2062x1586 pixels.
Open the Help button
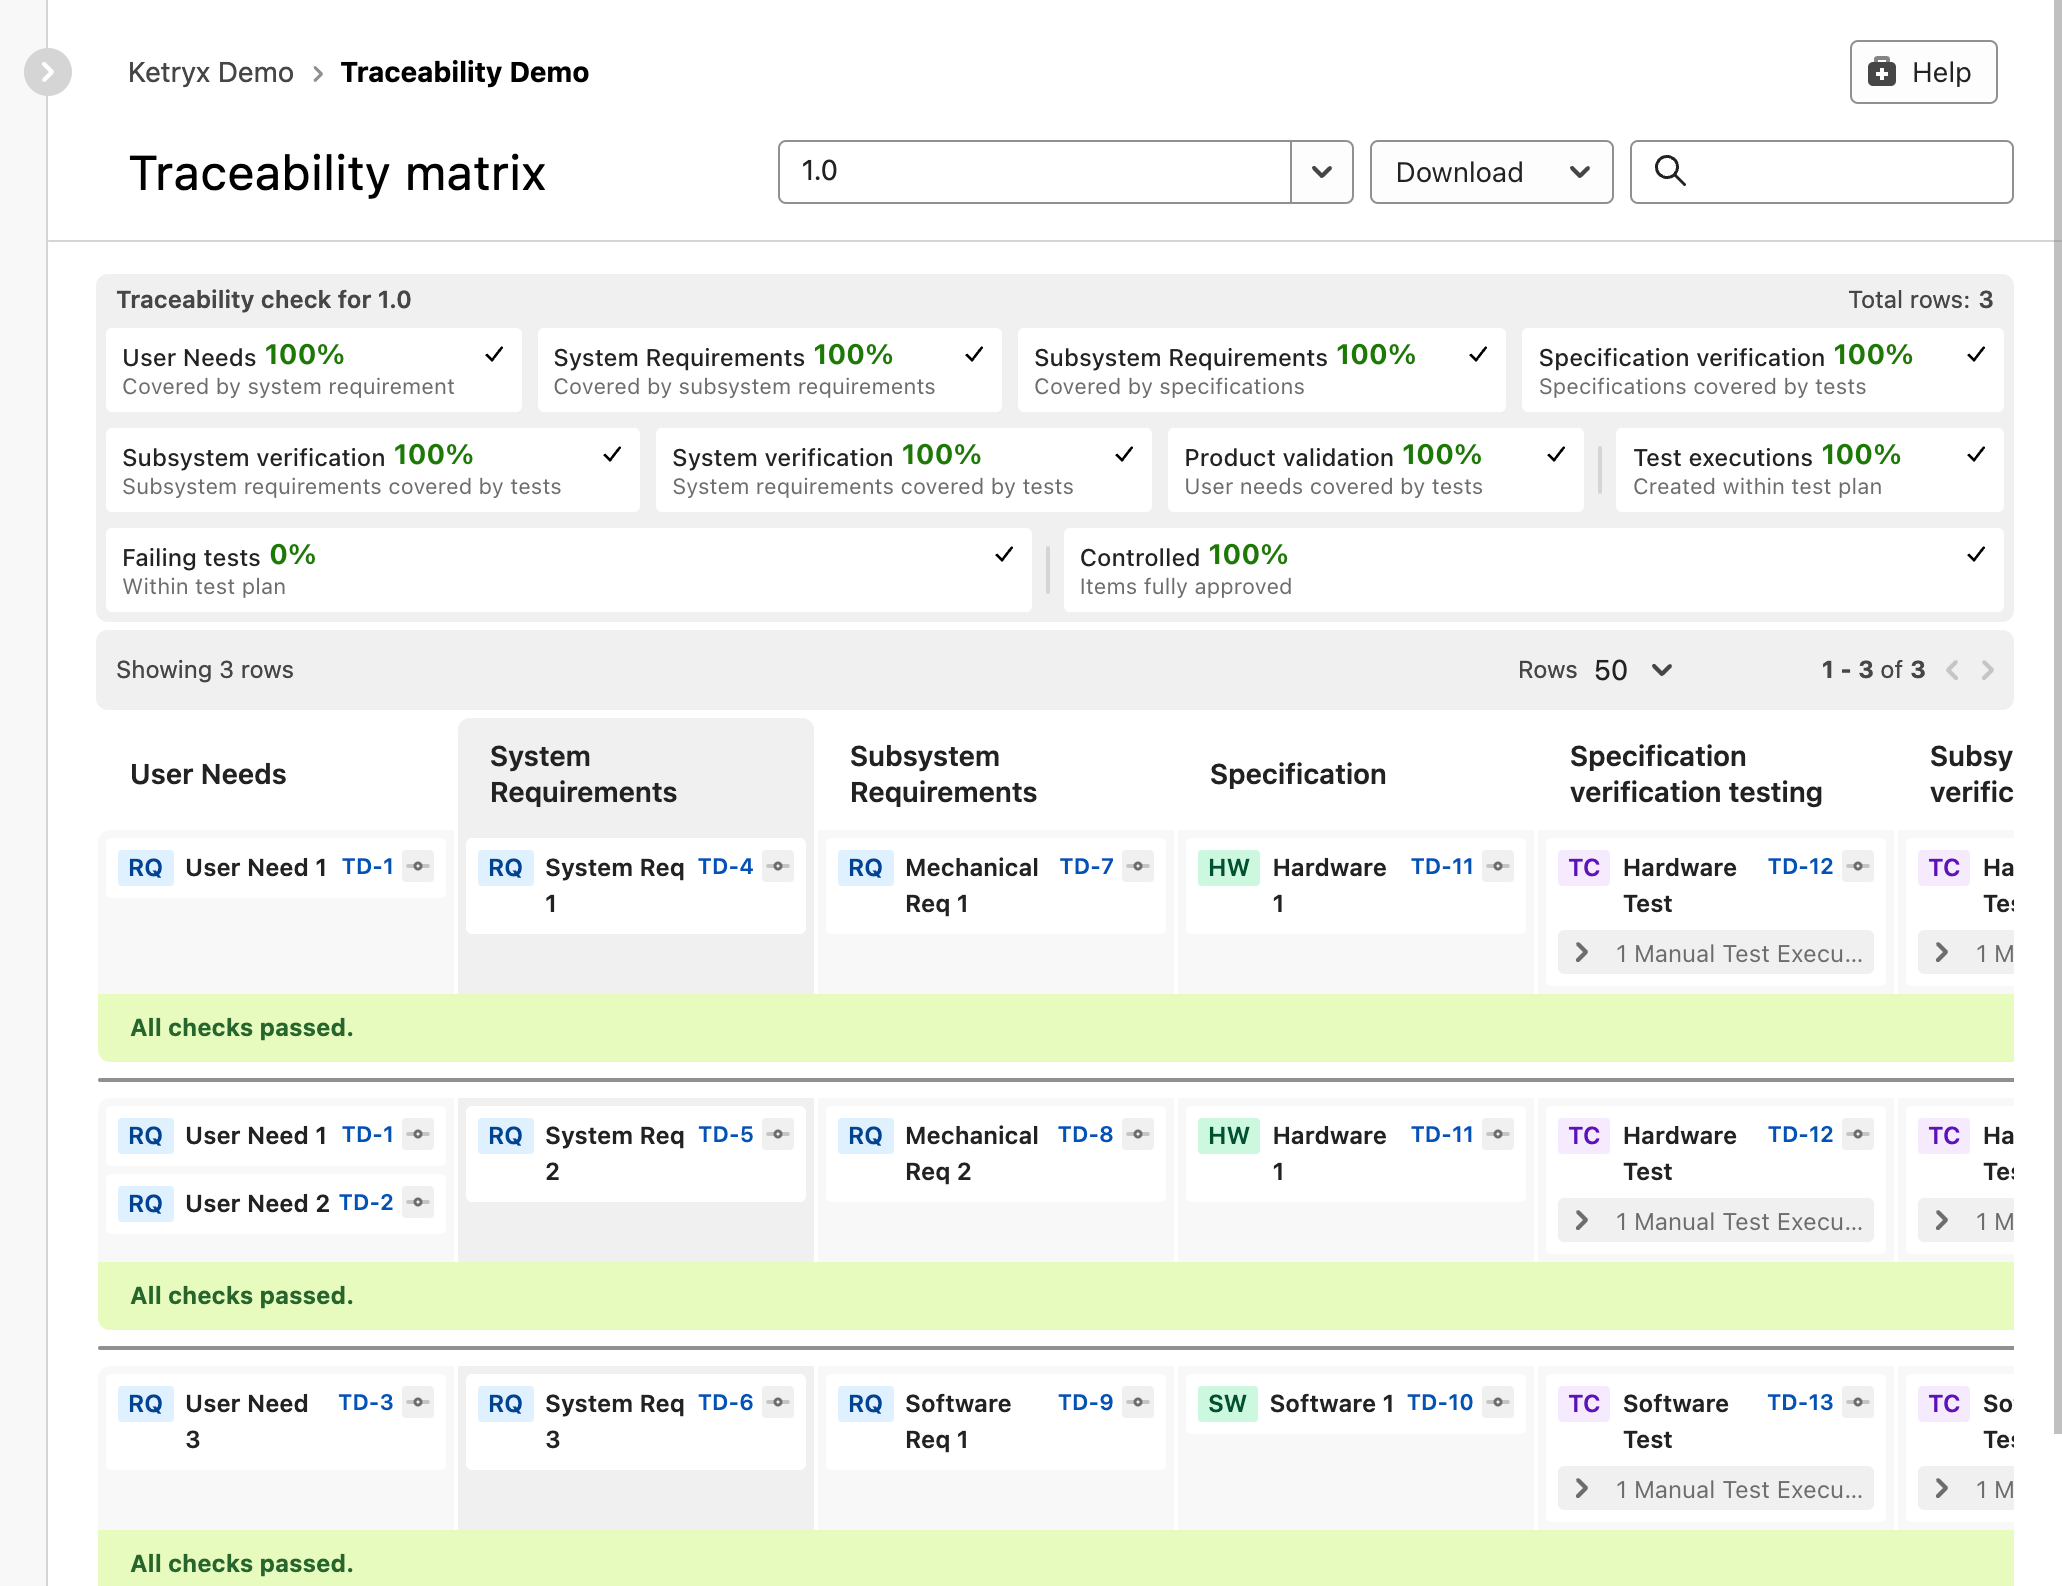pos(1922,72)
